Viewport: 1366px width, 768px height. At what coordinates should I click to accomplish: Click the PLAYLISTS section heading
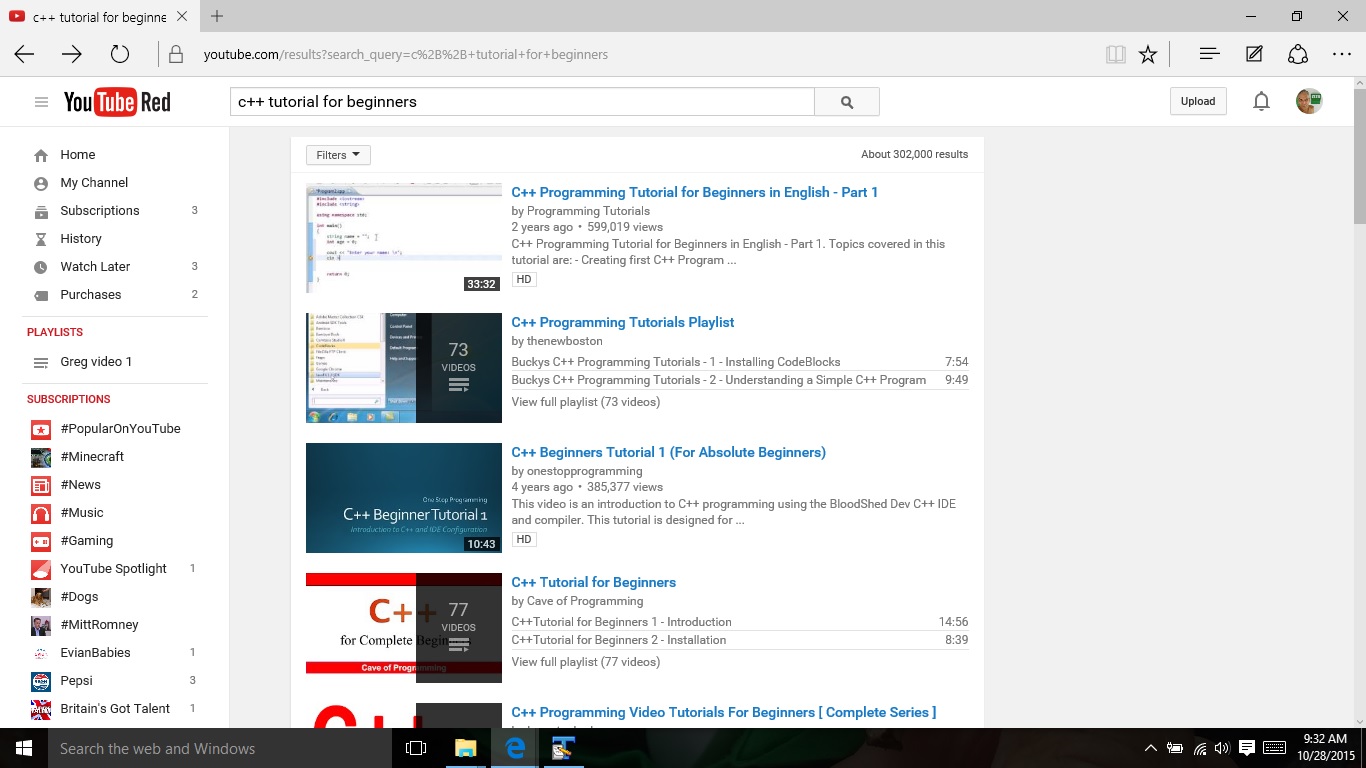pos(55,332)
